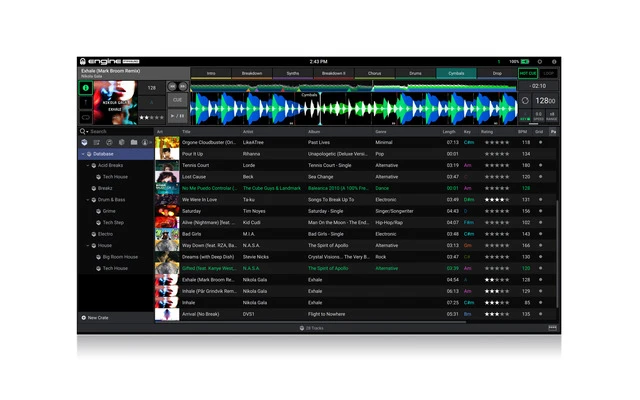Jump to the Drums cue section
The image size is (640, 400).
pyautogui.click(x=415, y=73)
